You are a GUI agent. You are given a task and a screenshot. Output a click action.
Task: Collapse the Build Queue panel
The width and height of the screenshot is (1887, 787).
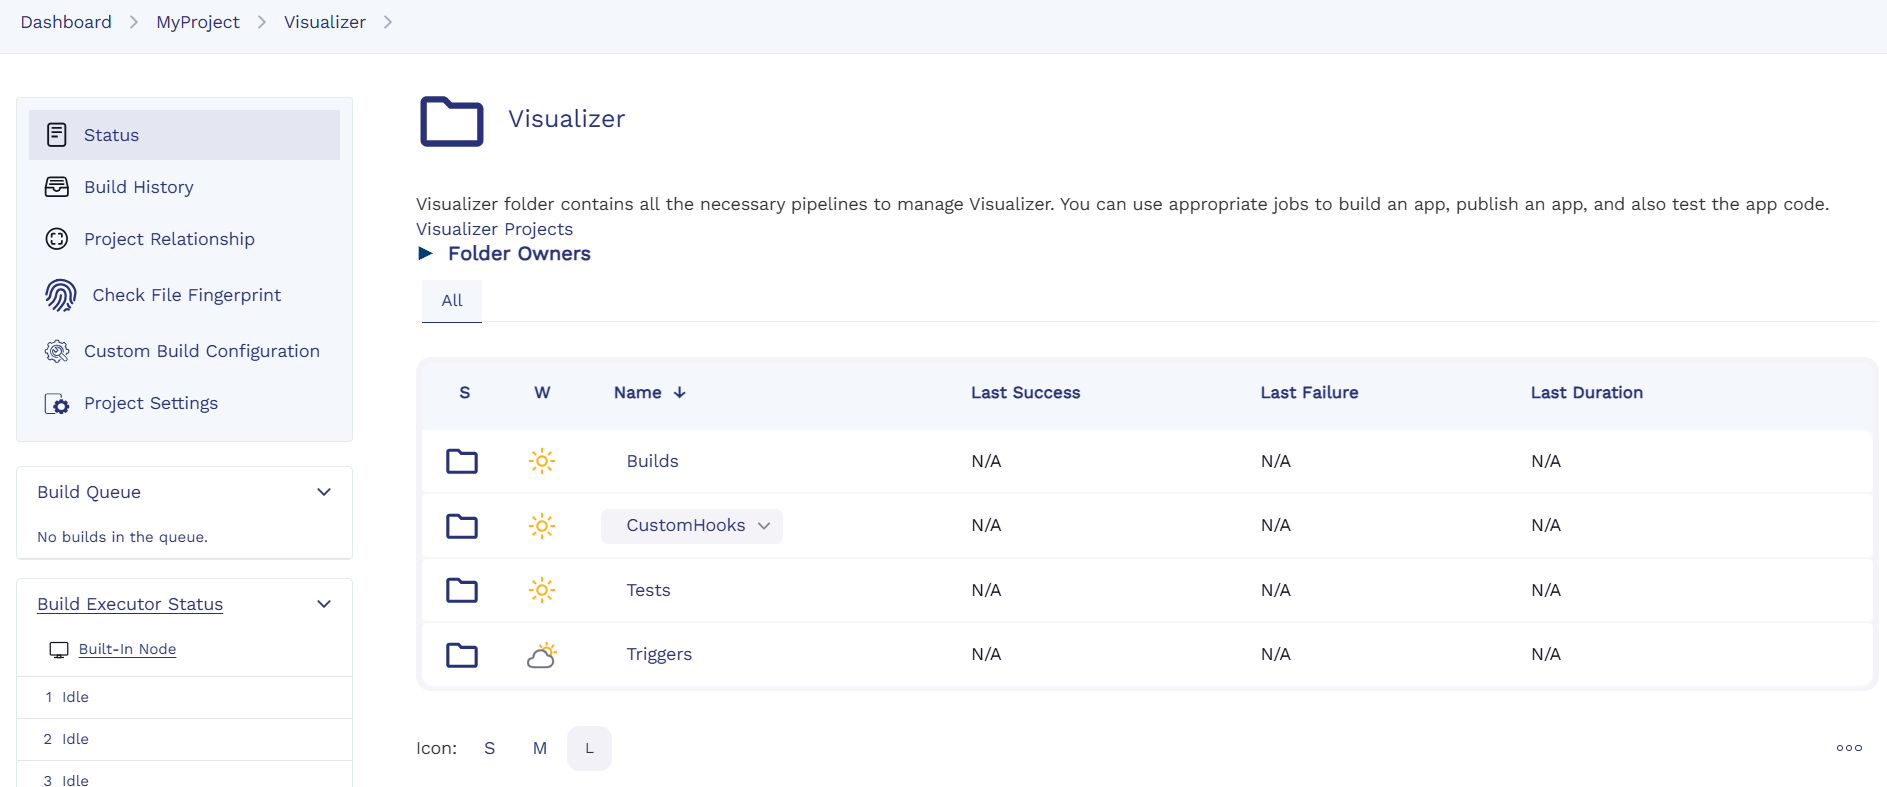pos(324,492)
